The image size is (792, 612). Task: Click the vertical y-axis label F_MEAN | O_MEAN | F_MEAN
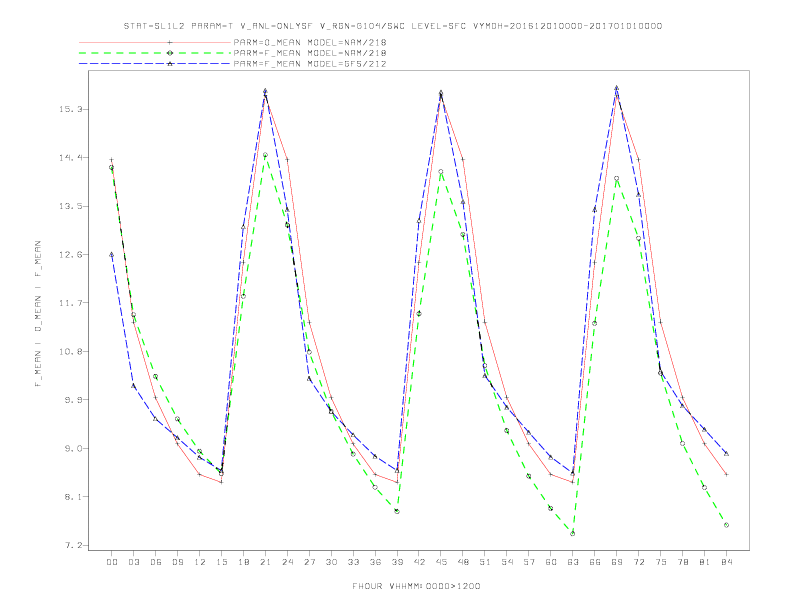(x=38, y=314)
